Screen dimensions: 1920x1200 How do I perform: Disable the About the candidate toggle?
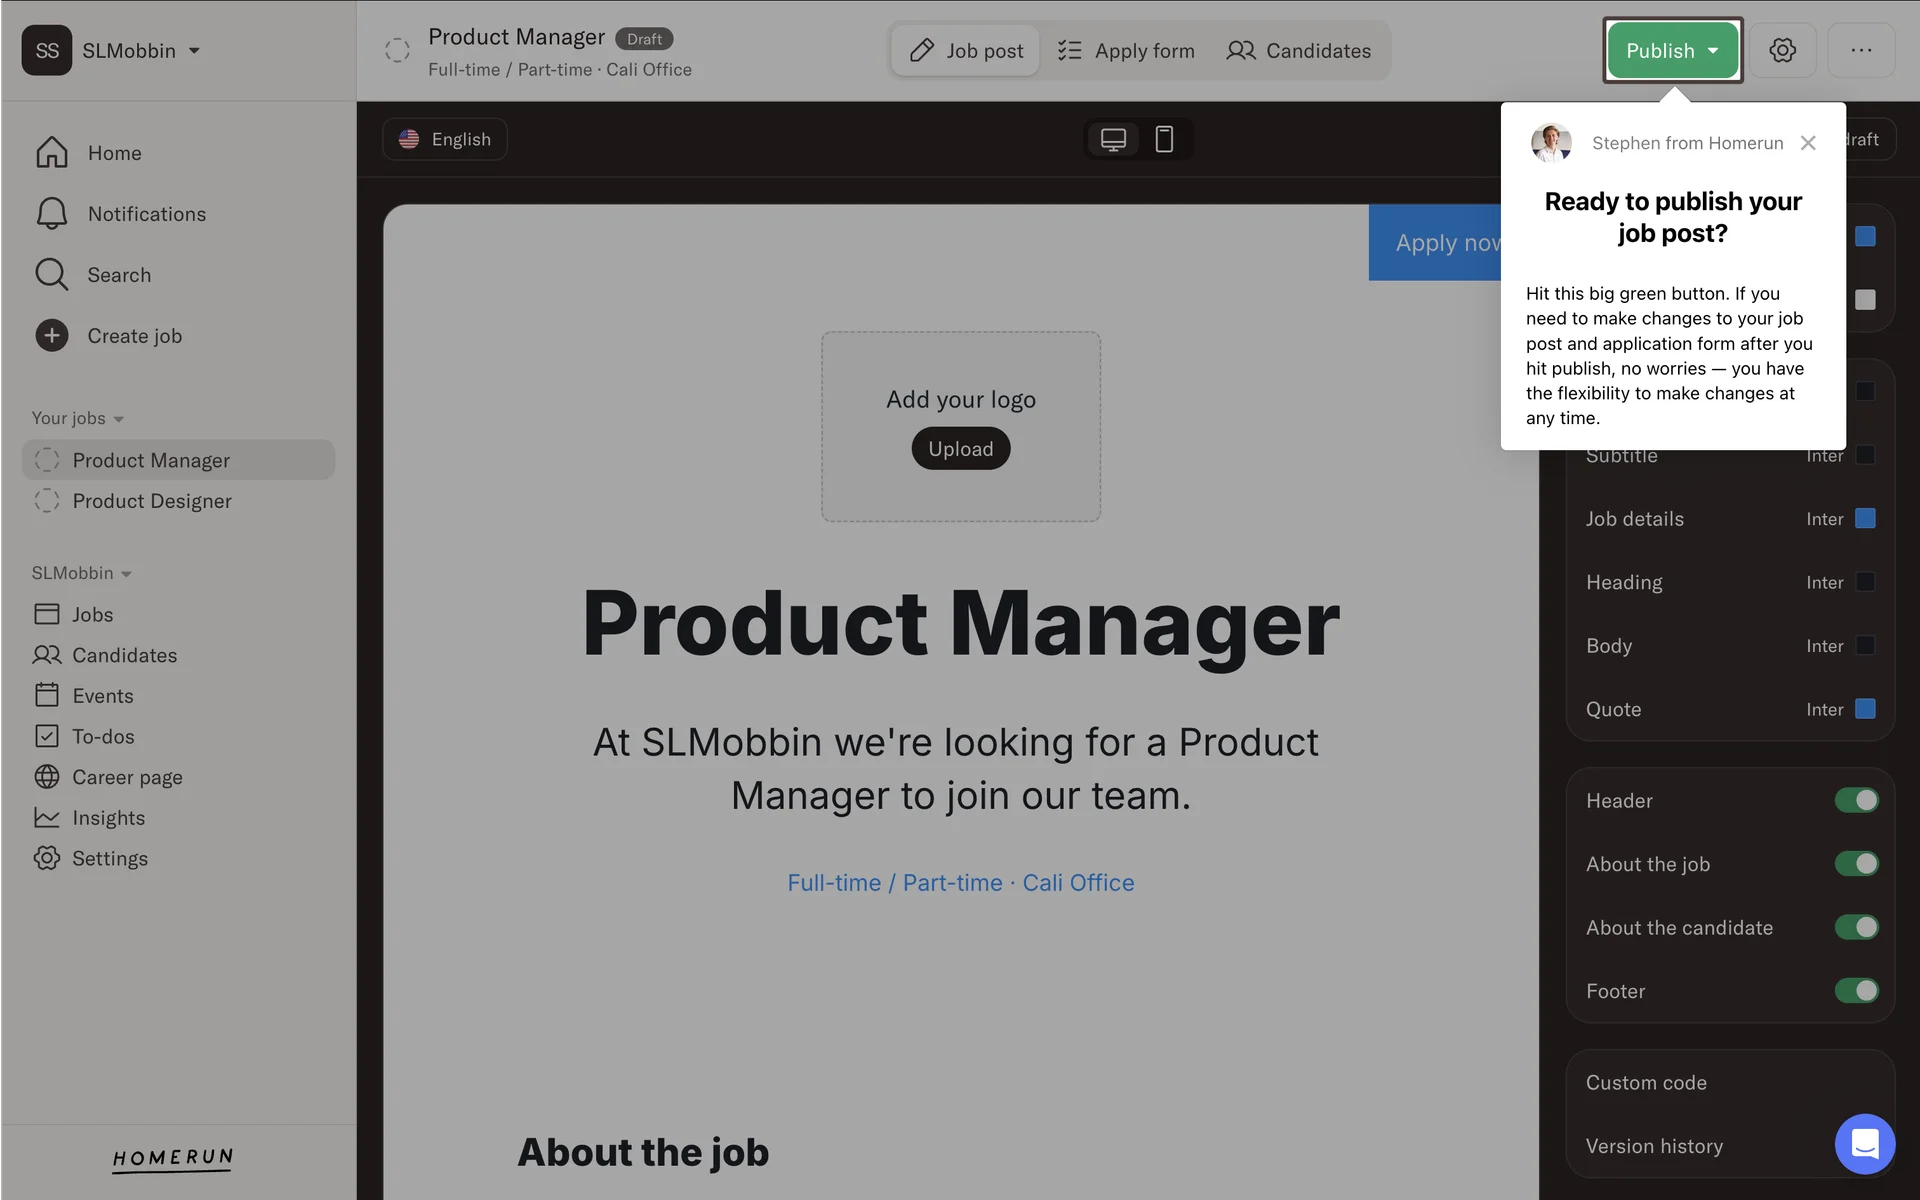point(1856,928)
